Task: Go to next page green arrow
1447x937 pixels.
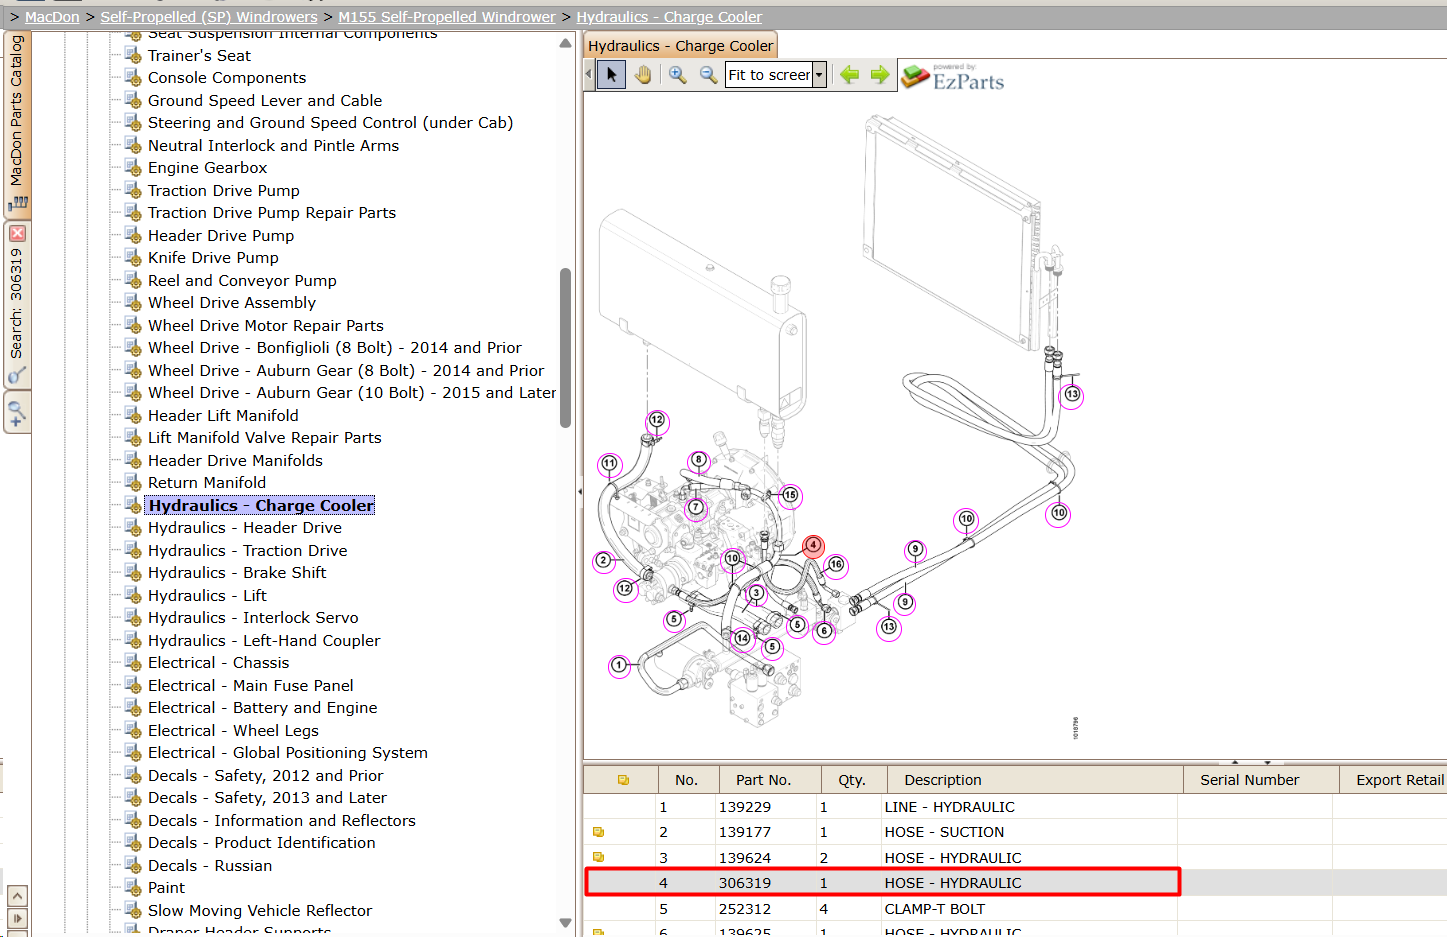Action: 880,75
